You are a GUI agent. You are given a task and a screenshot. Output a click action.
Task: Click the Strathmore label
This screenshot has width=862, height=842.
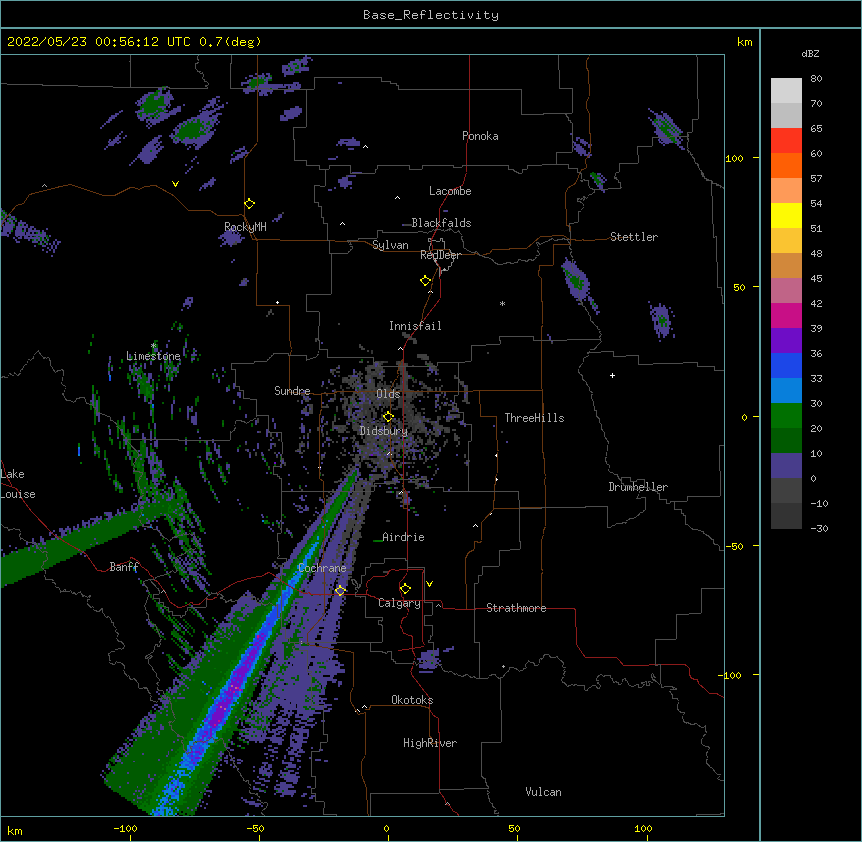click(x=516, y=608)
